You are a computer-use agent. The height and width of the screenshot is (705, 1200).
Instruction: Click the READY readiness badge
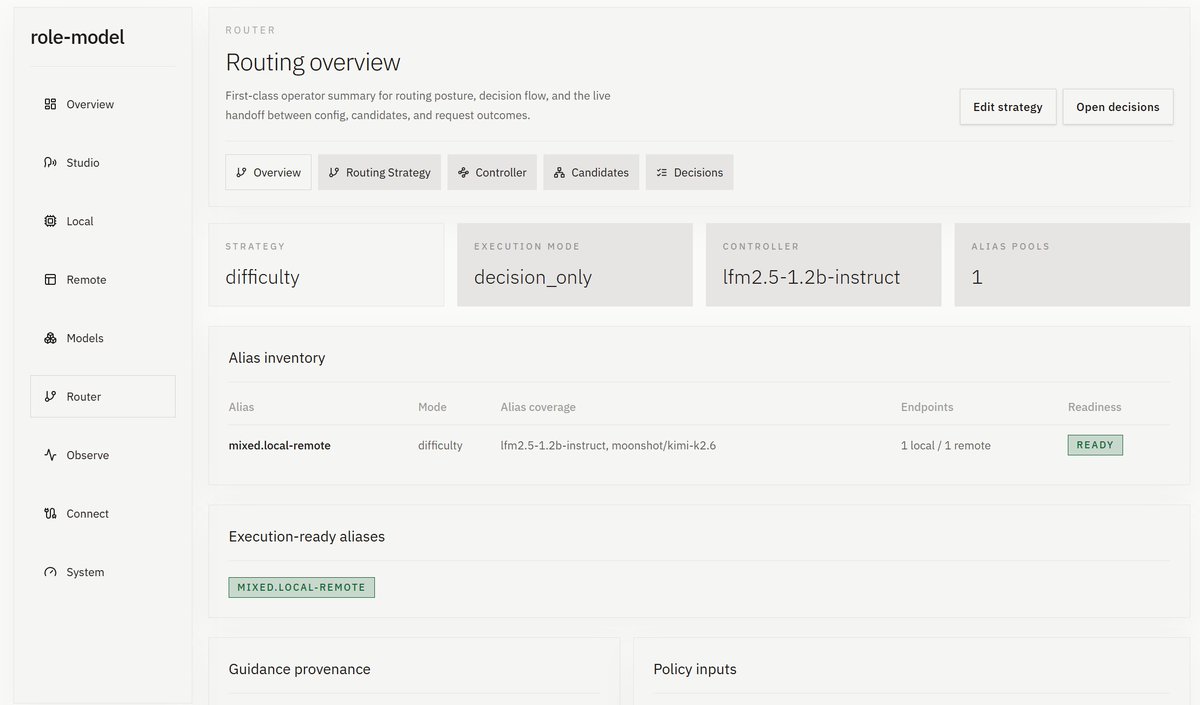(x=1095, y=445)
